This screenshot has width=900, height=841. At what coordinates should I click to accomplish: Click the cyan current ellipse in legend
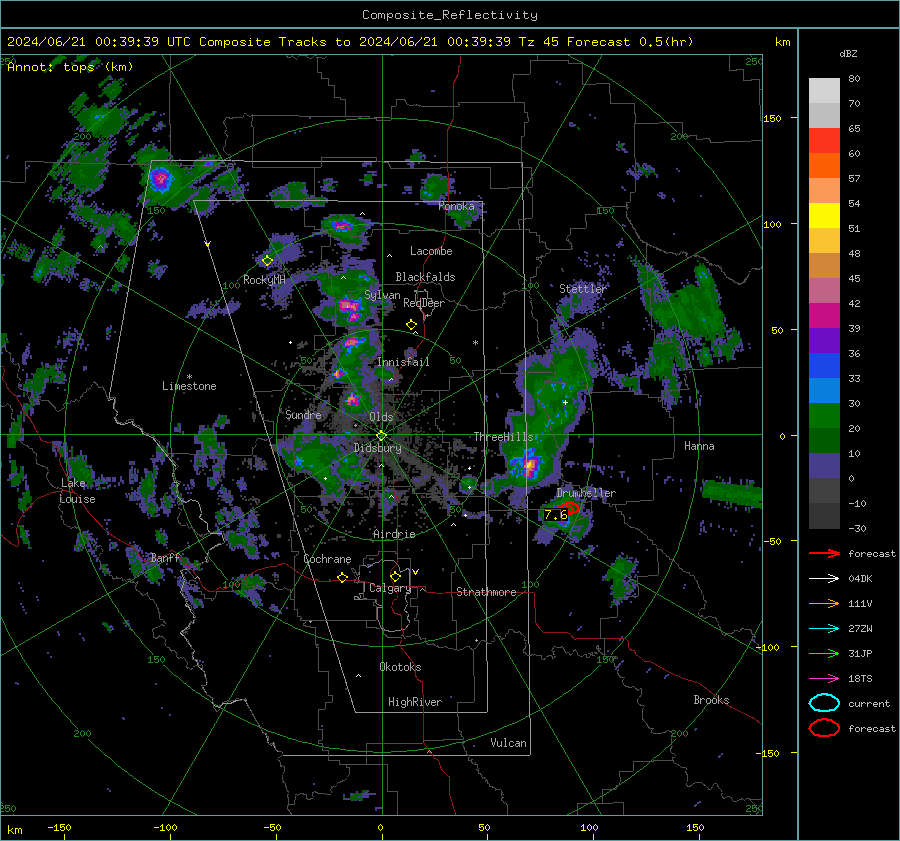point(824,703)
